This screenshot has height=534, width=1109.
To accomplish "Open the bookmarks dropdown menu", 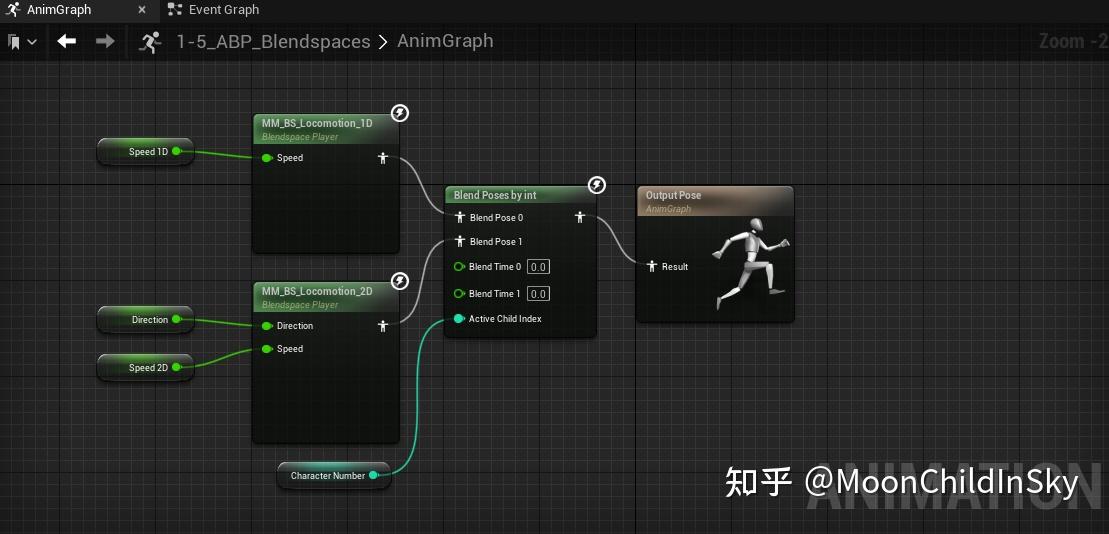I will tap(22, 42).
